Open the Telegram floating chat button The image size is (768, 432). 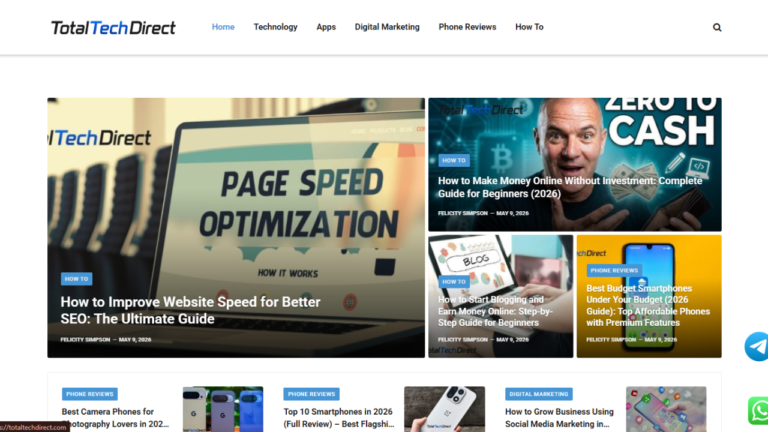point(757,346)
